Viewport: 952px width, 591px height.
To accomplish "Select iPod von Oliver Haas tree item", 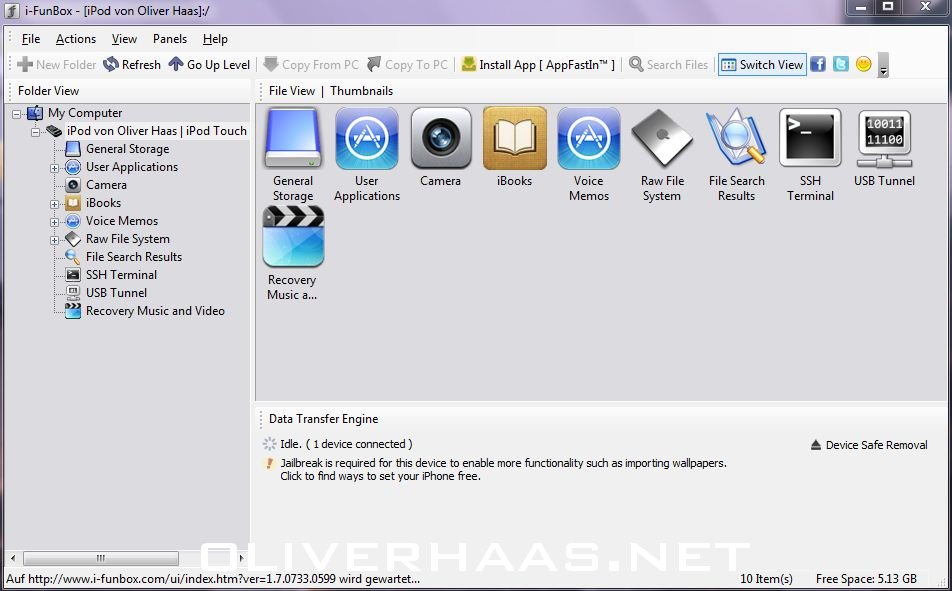I will click(x=157, y=131).
